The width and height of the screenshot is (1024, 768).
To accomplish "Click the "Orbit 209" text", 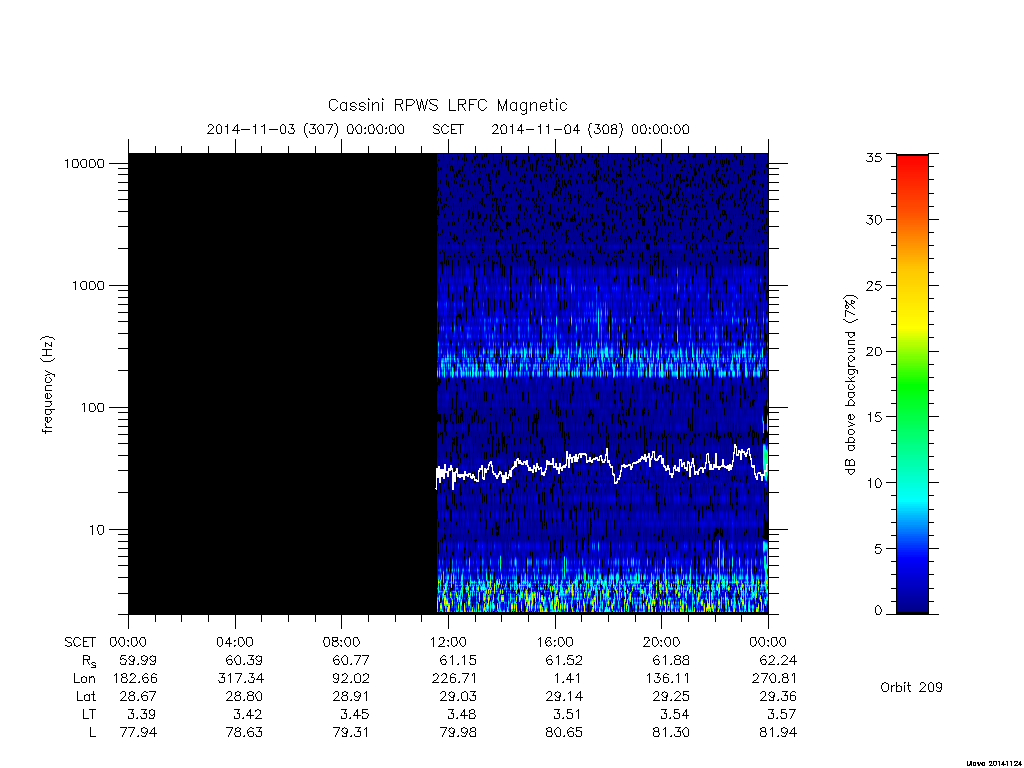I will click(911, 687).
